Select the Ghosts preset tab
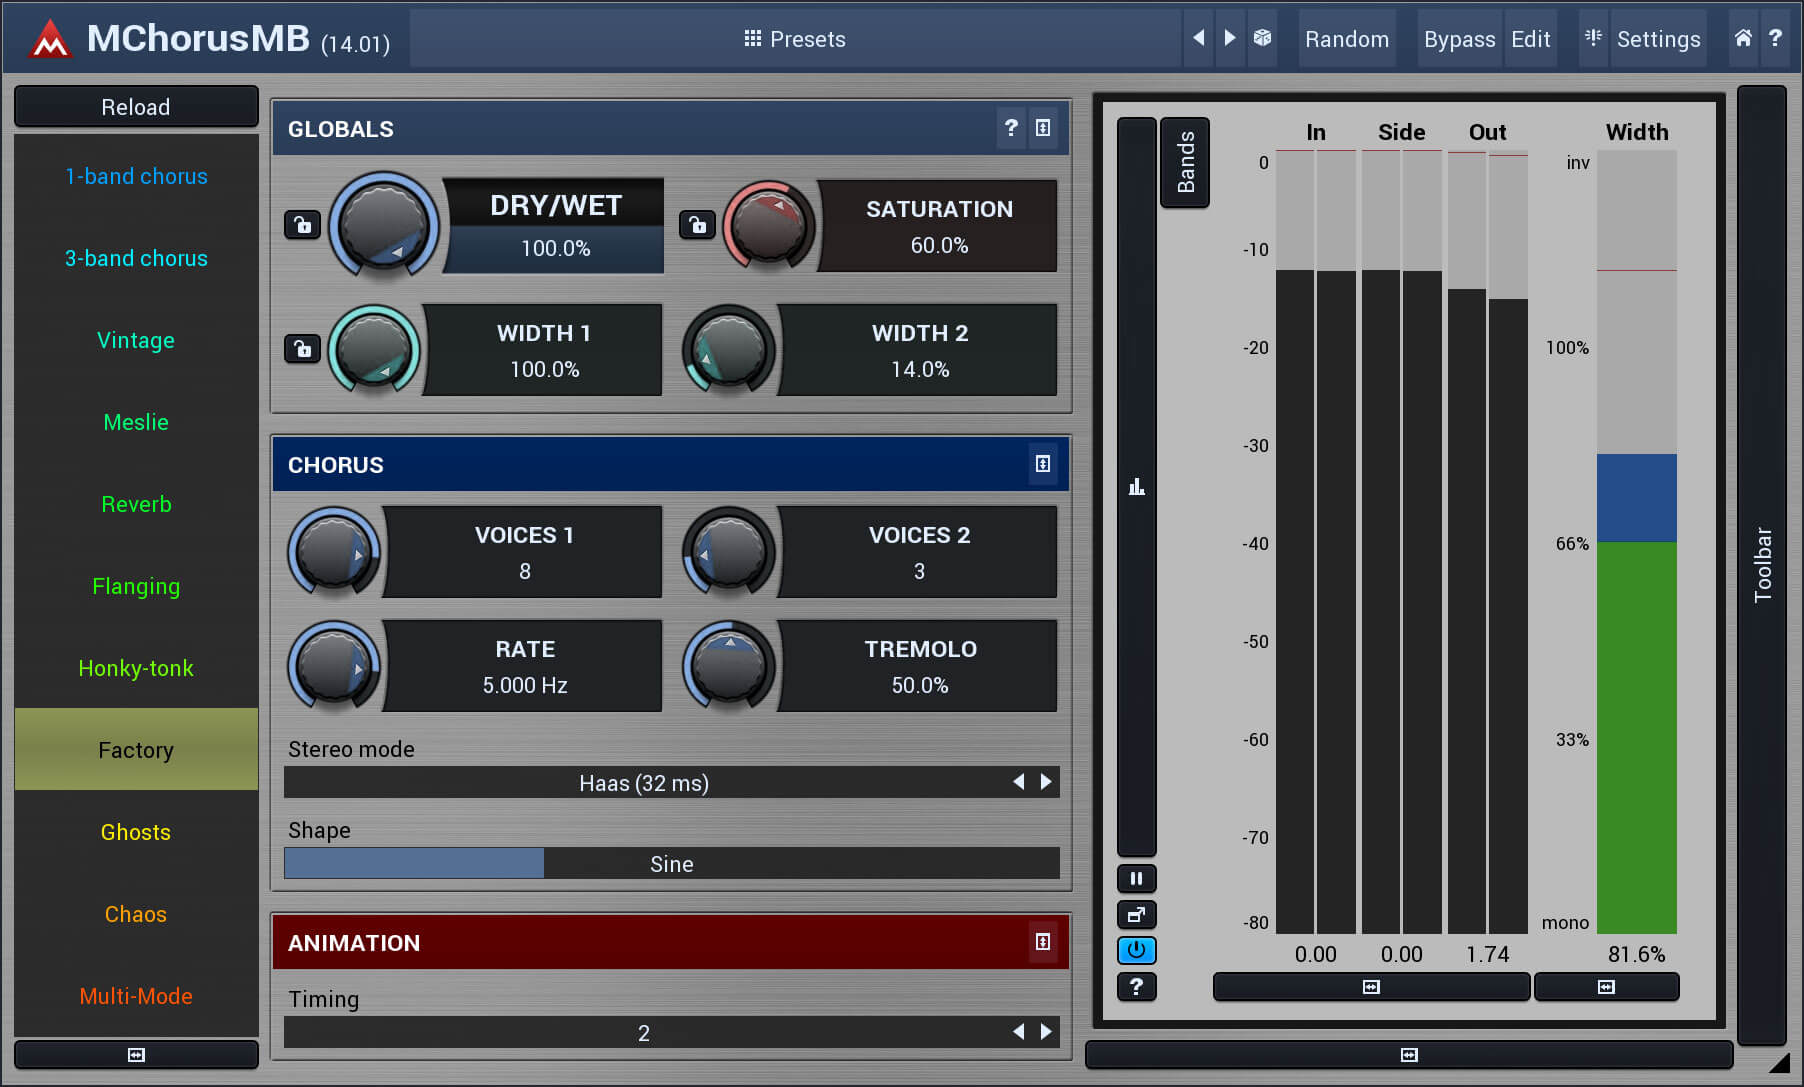Screen dimensions: 1804x1087 136,832
